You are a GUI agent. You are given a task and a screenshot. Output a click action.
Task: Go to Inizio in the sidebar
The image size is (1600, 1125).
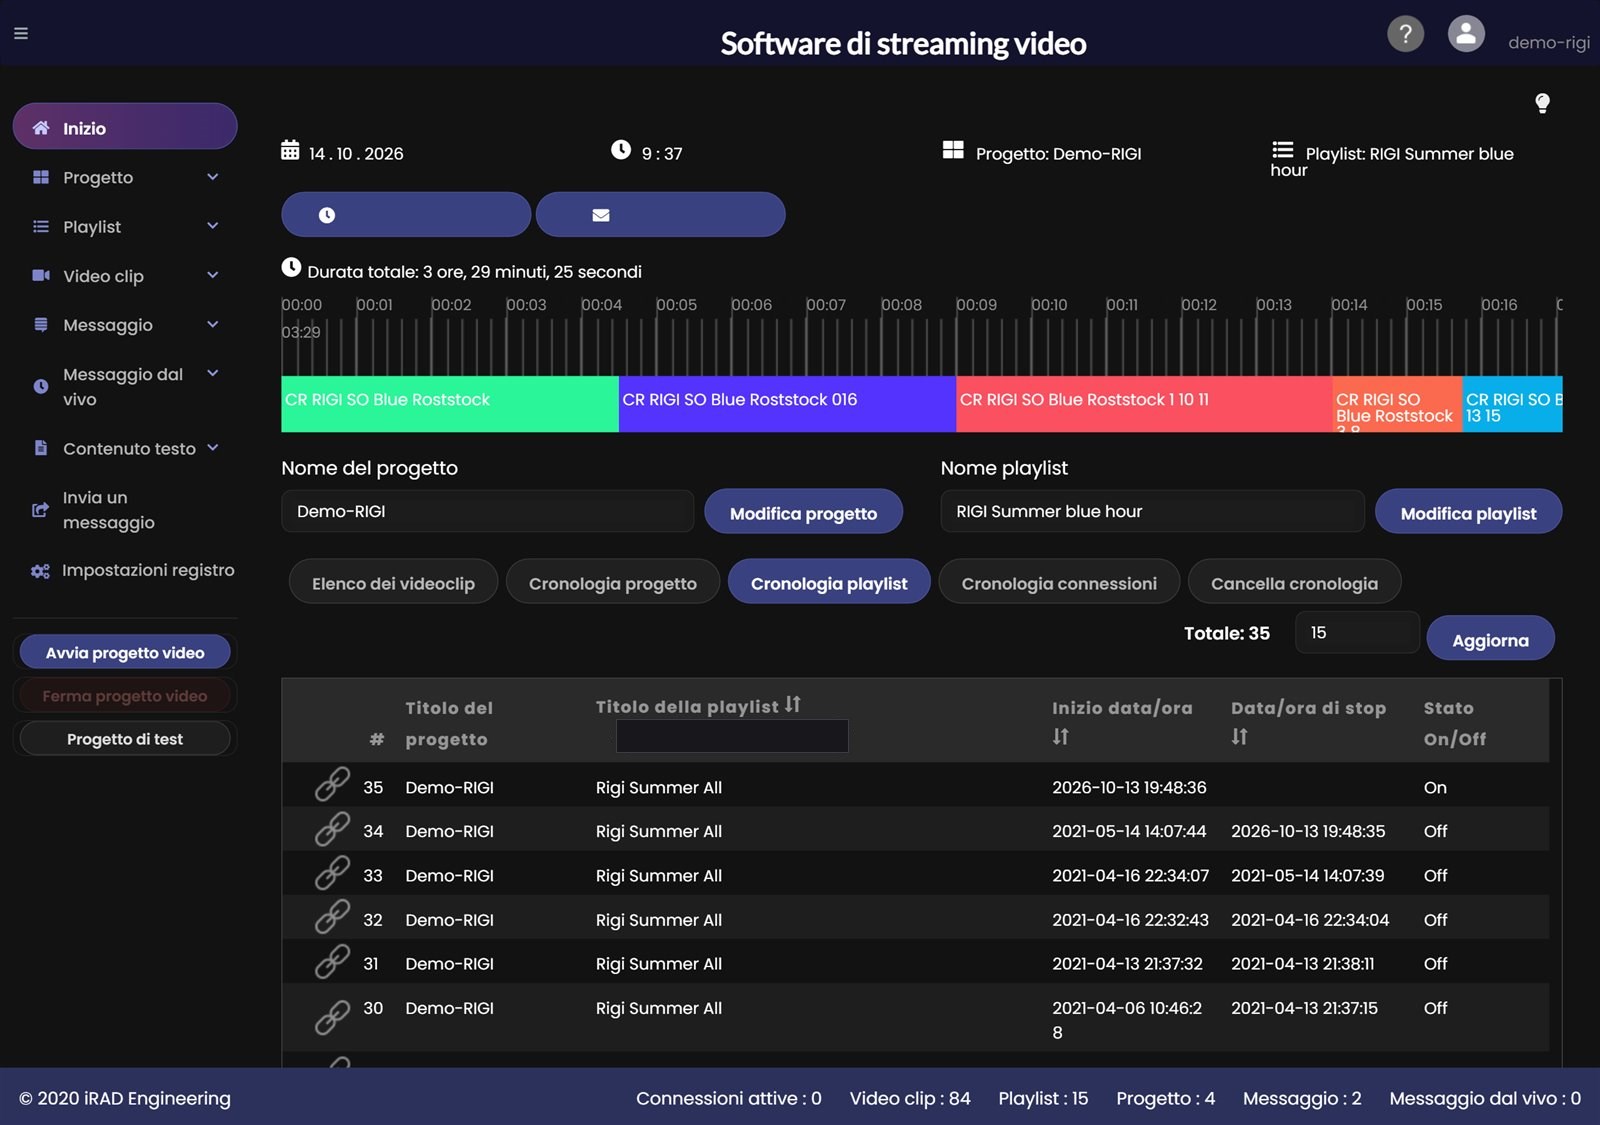point(125,127)
